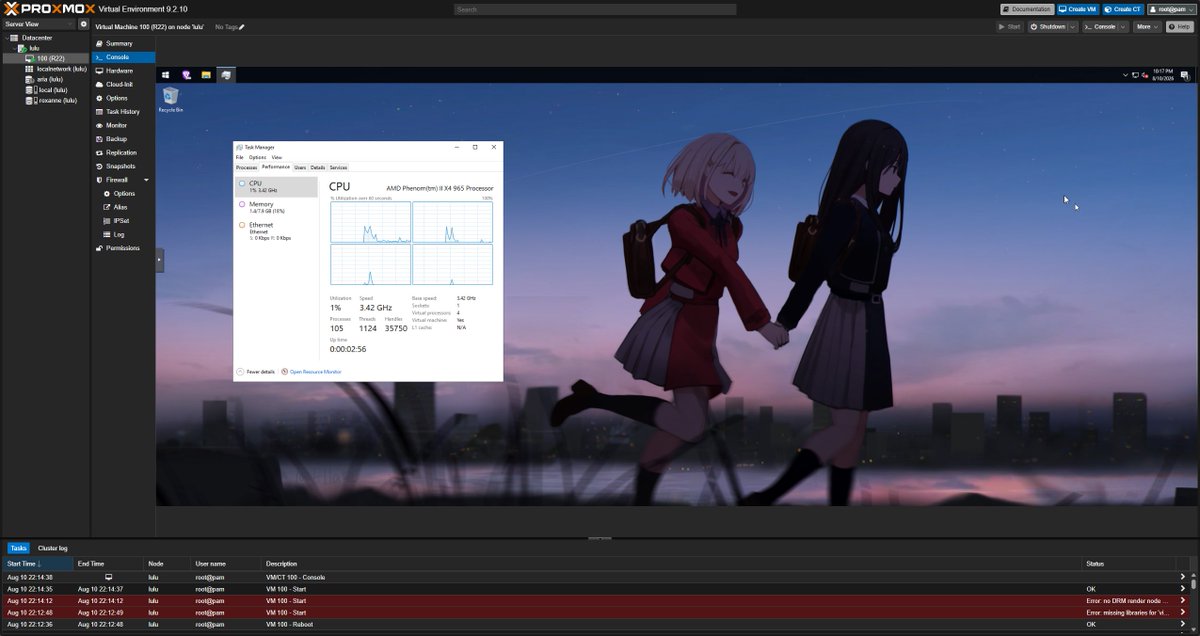Click the Help button
Screen dimensions: 1200x636
pos(1179,27)
